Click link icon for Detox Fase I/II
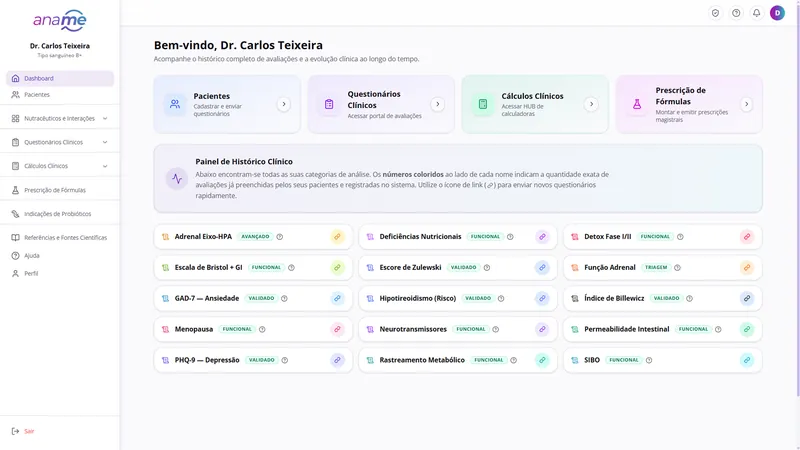The height and width of the screenshot is (450, 800). click(x=746, y=237)
